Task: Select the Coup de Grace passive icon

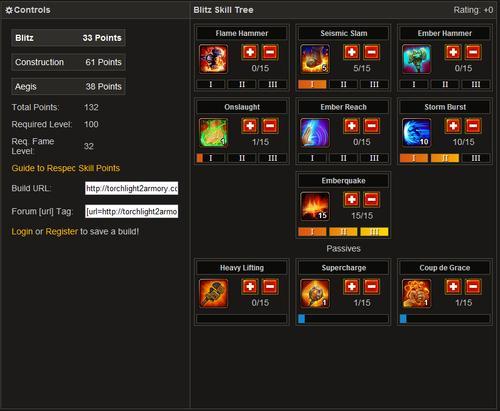Action: (x=417, y=293)
